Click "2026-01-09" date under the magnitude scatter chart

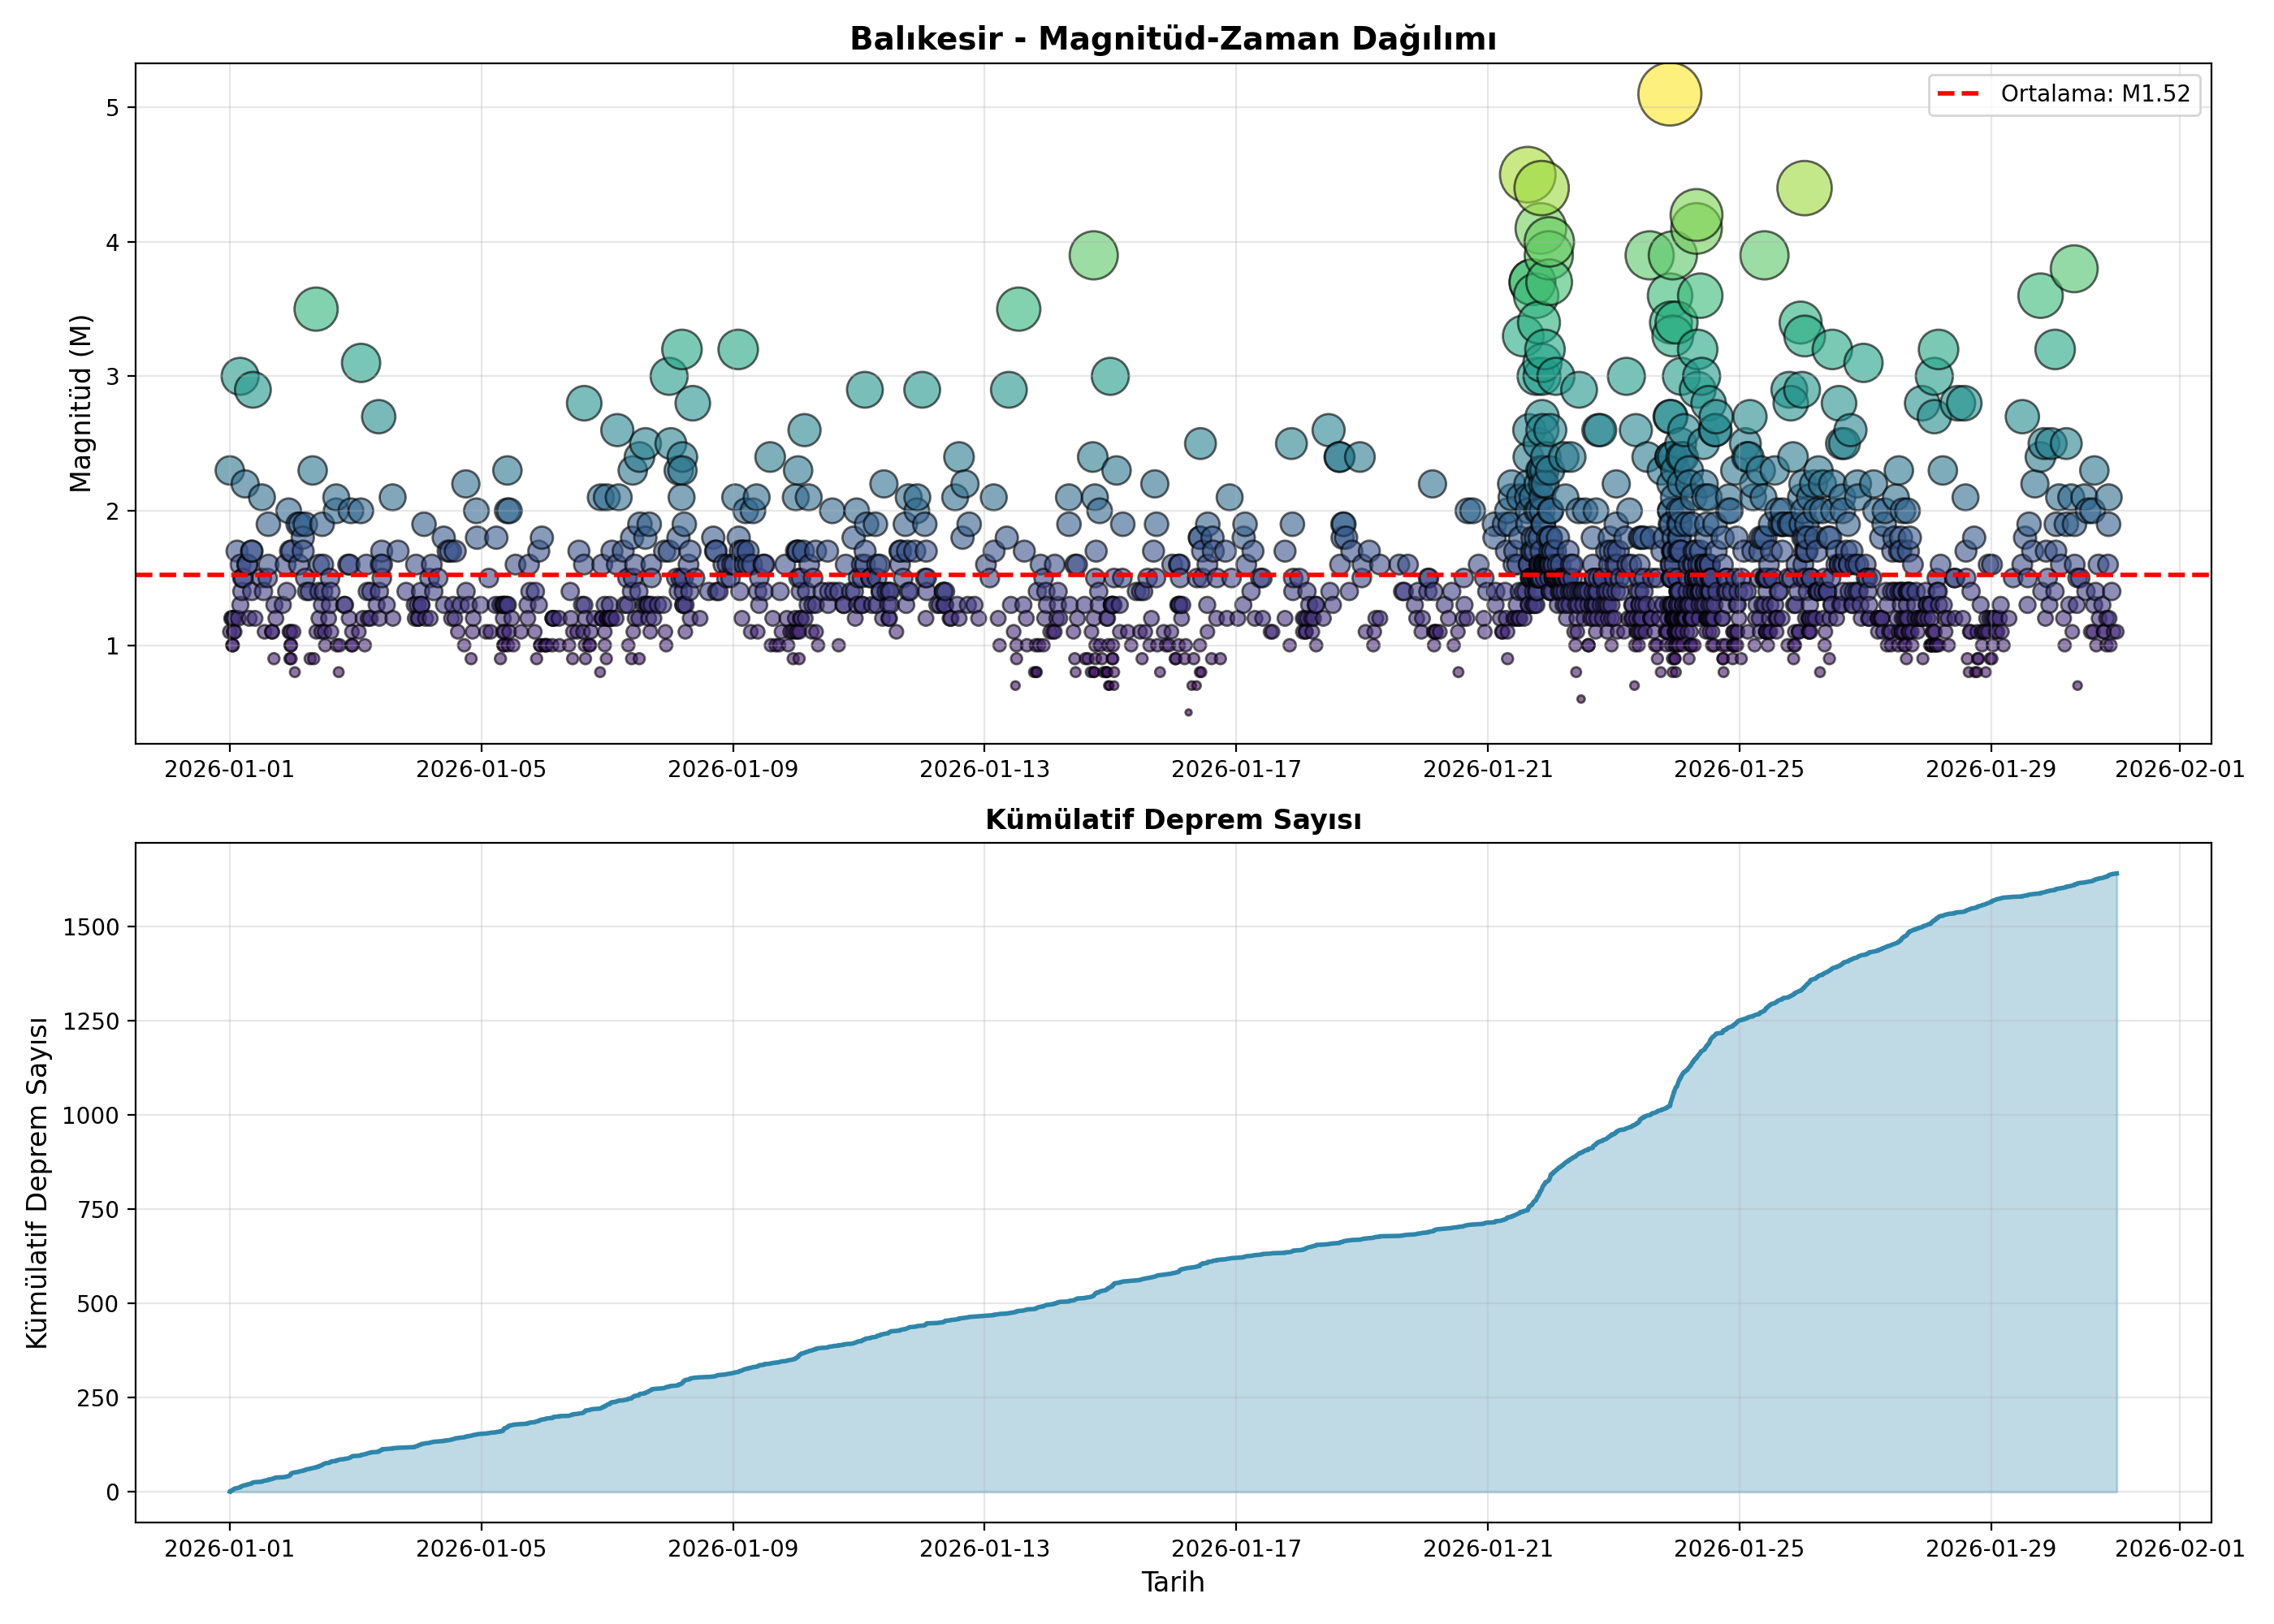coord(734,769)
